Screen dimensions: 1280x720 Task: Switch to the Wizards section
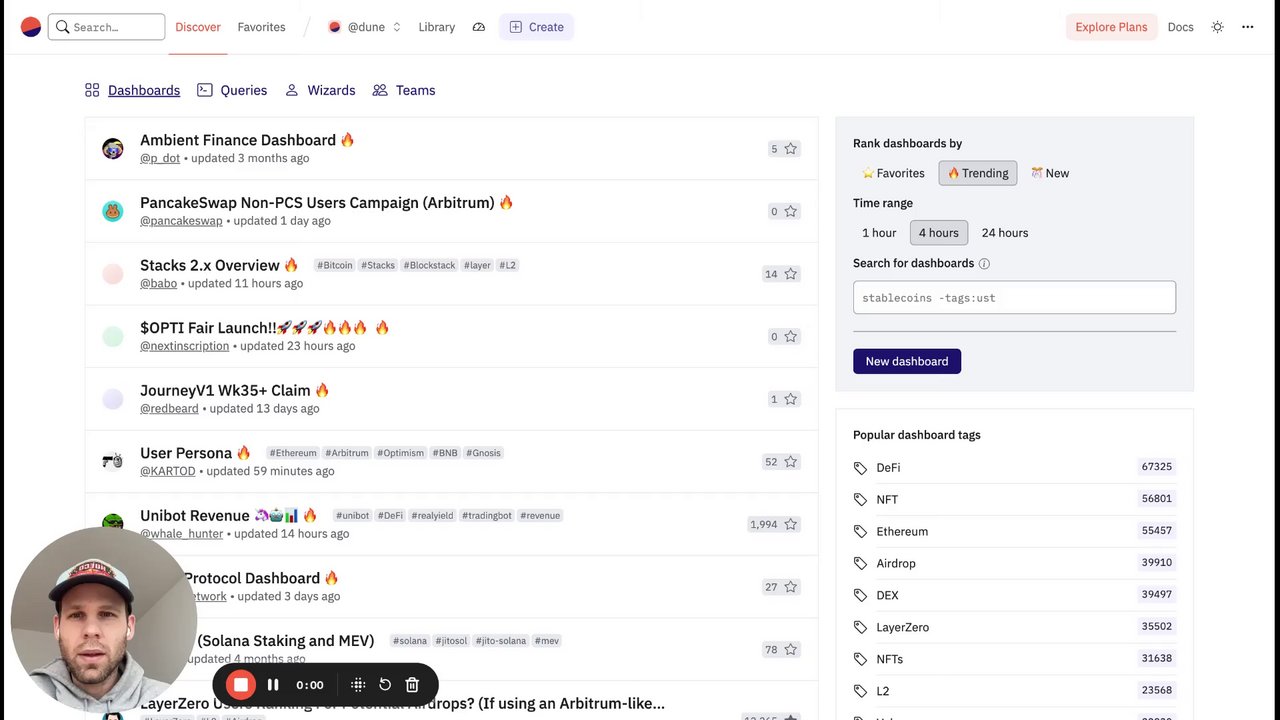[x=320, y=90]
